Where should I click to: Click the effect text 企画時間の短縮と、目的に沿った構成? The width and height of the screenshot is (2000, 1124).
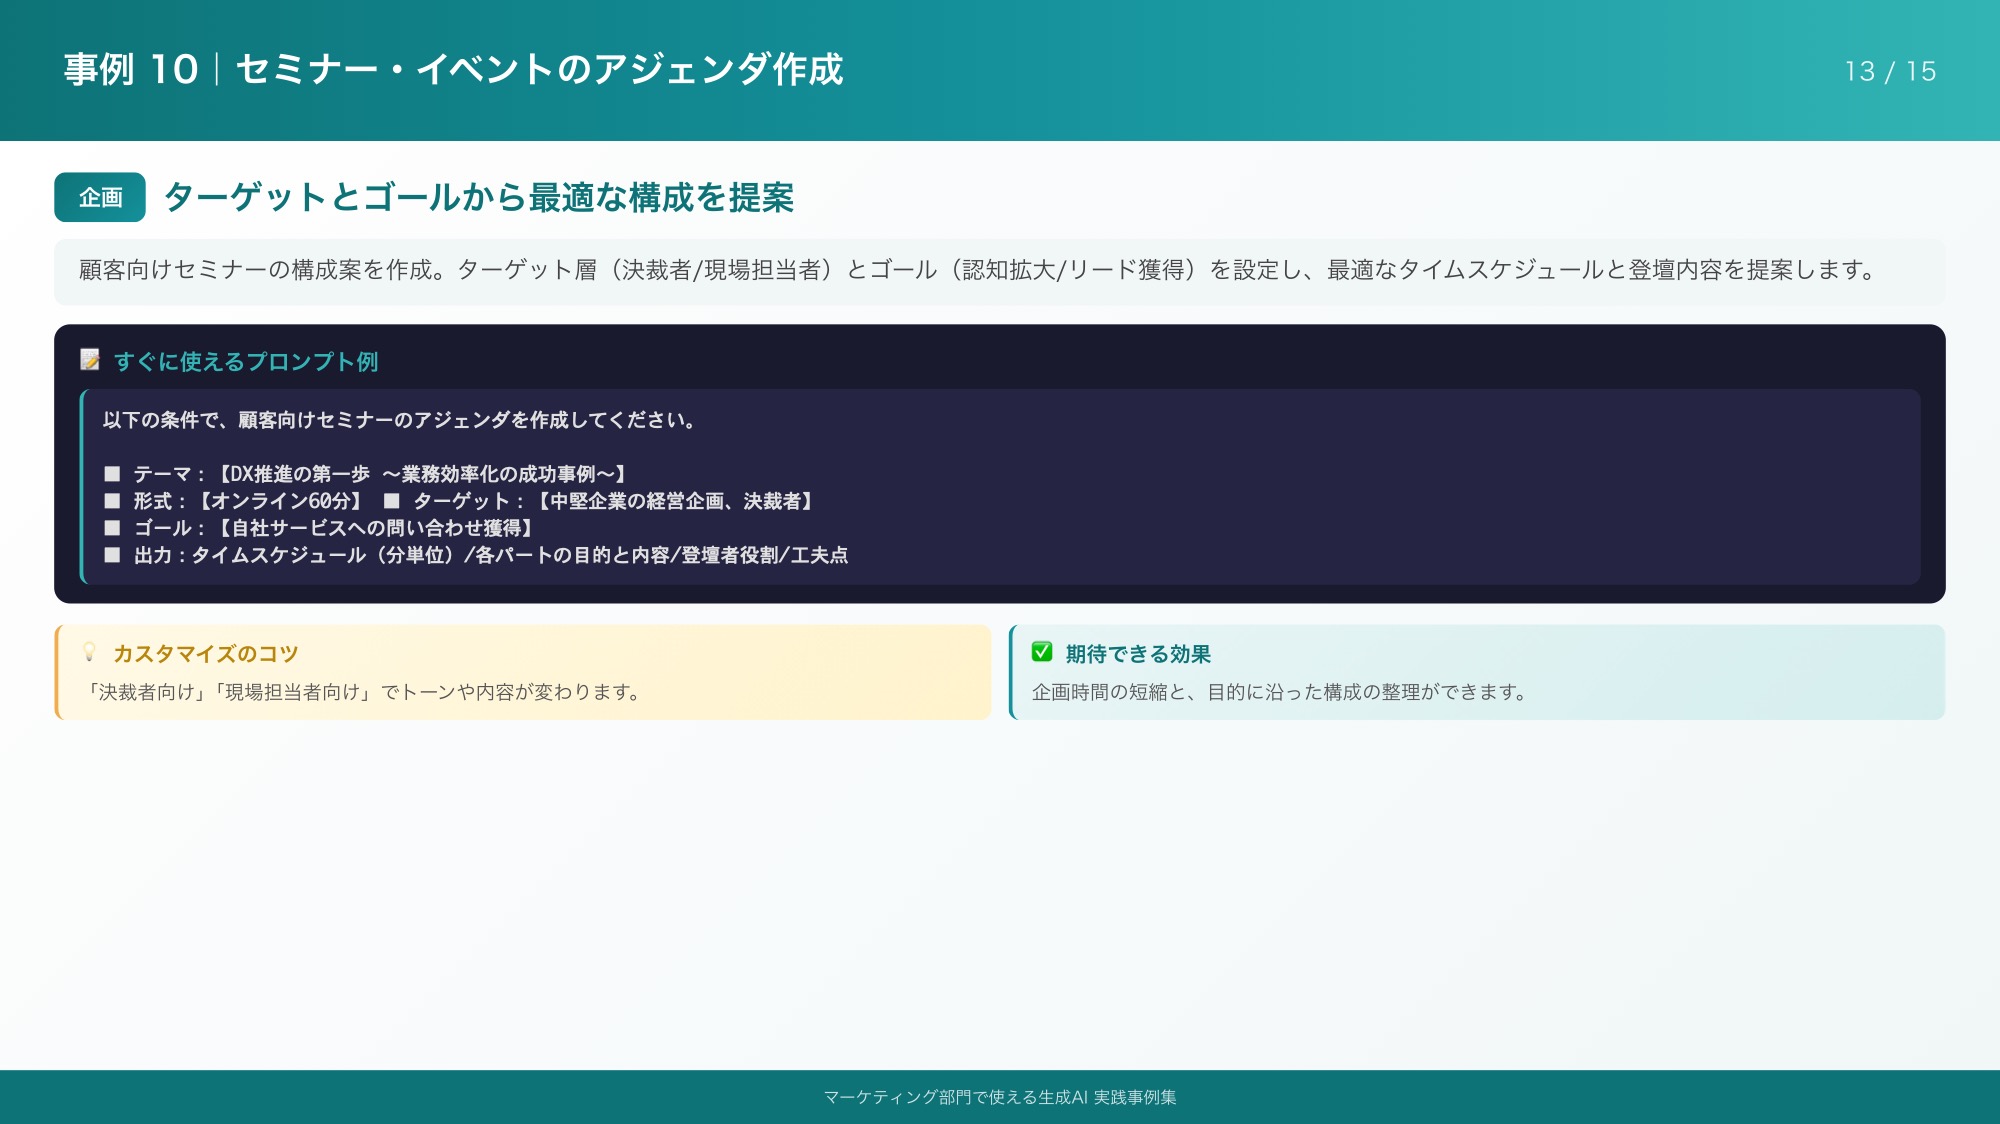(x=1280, y=692)
